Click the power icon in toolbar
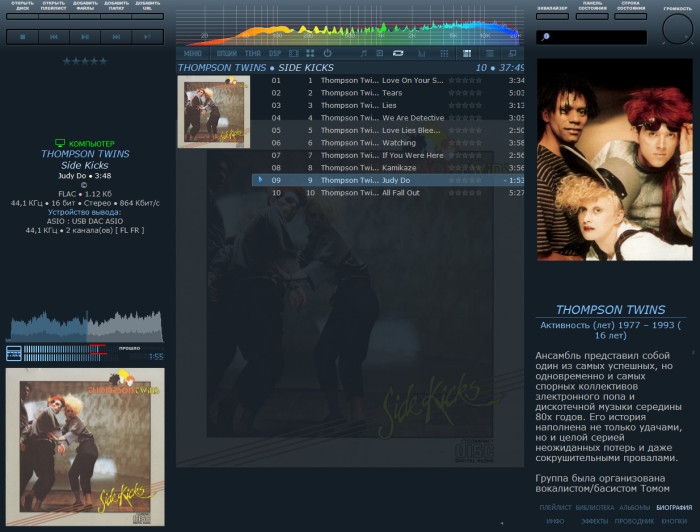This screenshot has height=532, width=700. [x=327, y=53]
